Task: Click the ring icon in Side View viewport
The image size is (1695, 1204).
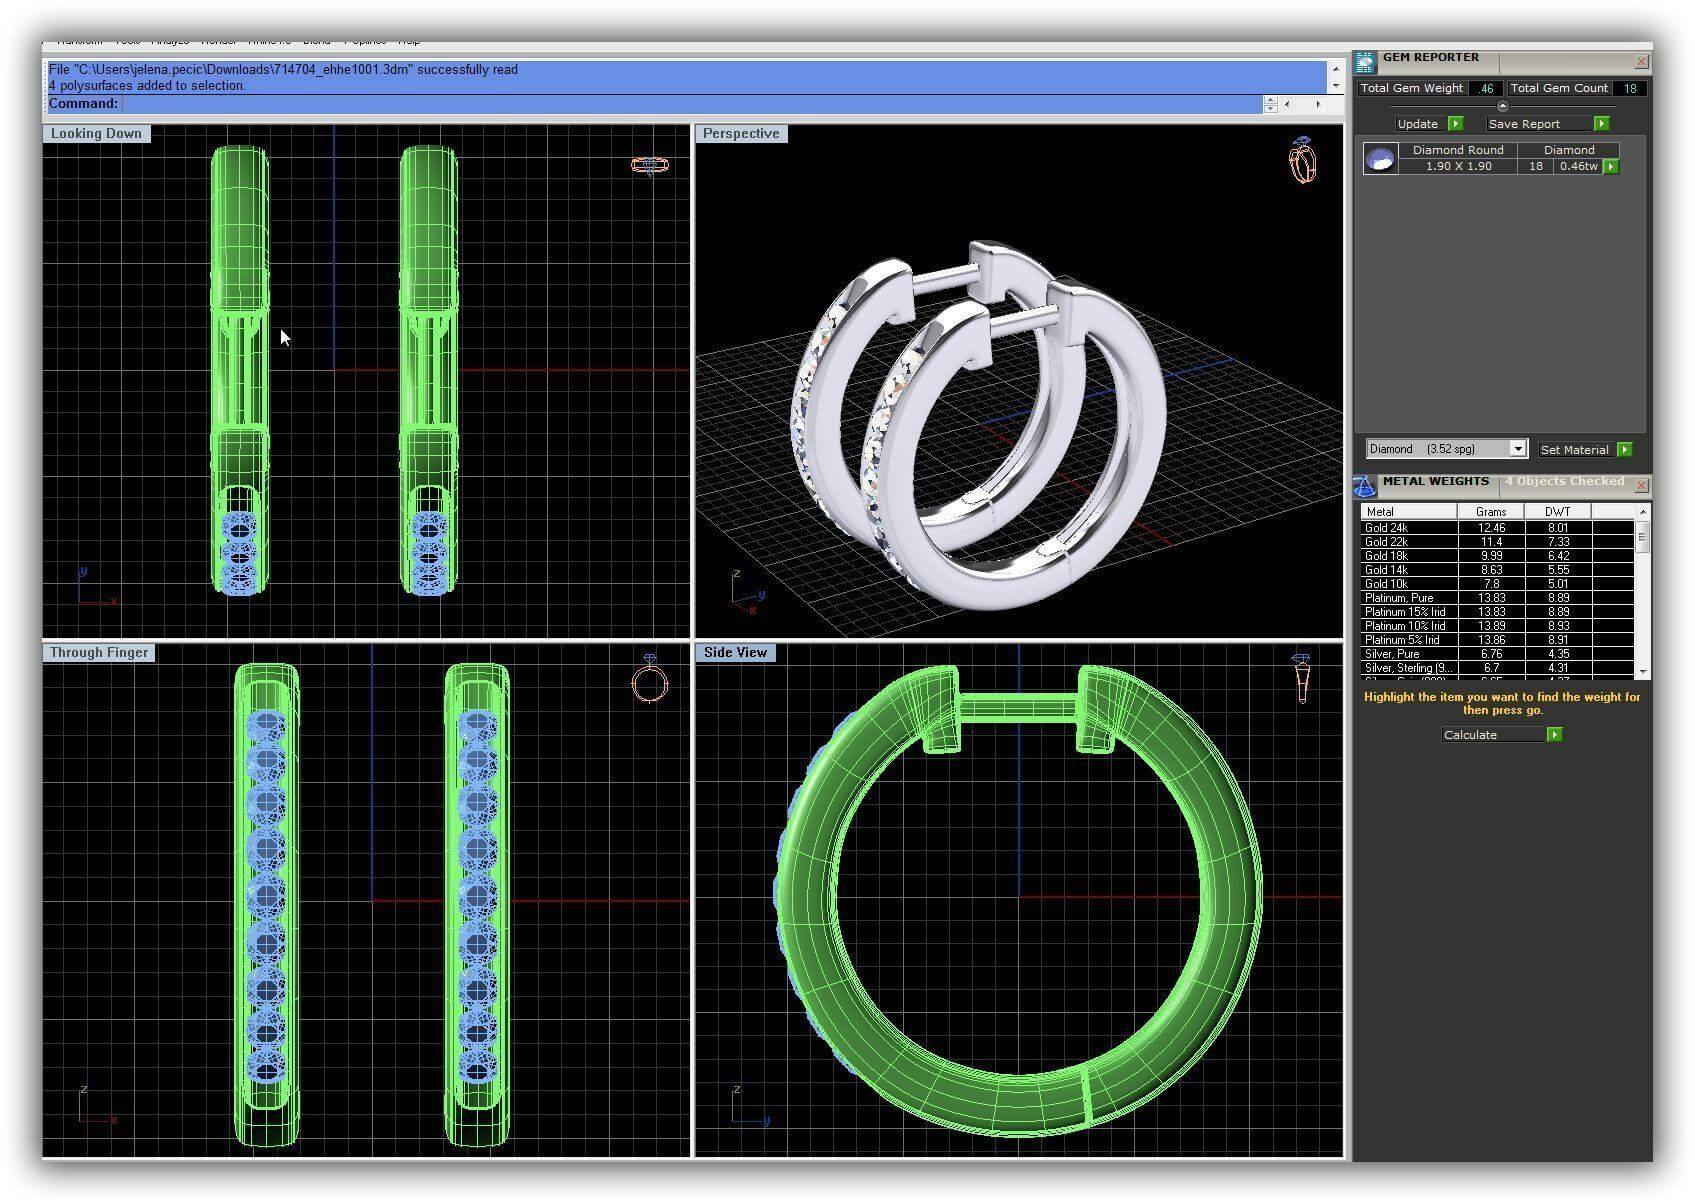Action: coord(1301,678)
